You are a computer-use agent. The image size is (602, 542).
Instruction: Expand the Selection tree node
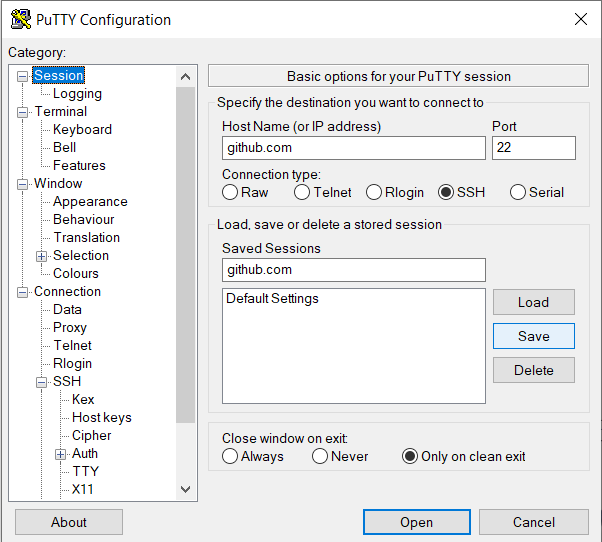click(x=41, y=256)
